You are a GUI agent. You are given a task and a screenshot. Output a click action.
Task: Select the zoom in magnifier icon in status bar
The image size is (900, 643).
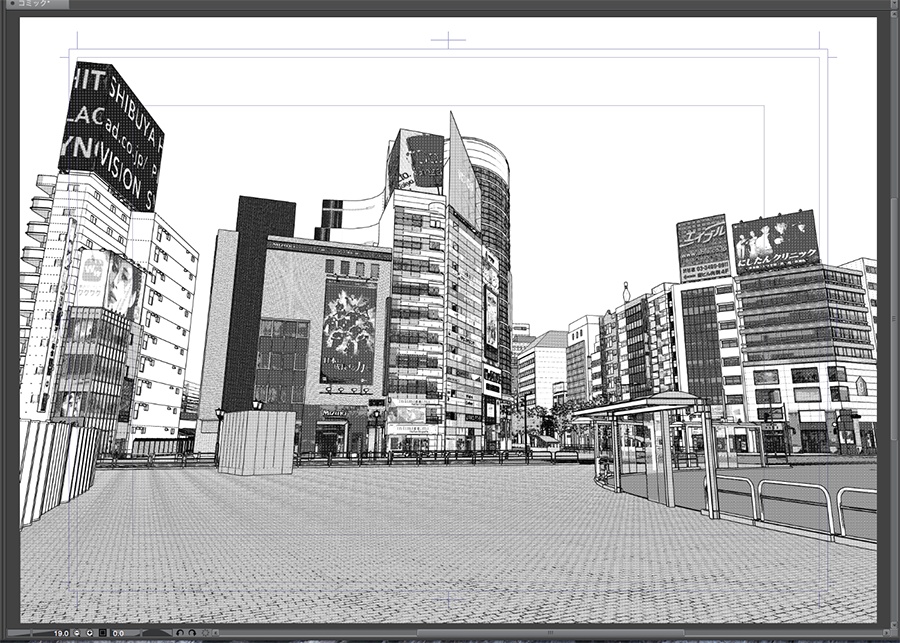pyautogui.click(x=89, y=632)
